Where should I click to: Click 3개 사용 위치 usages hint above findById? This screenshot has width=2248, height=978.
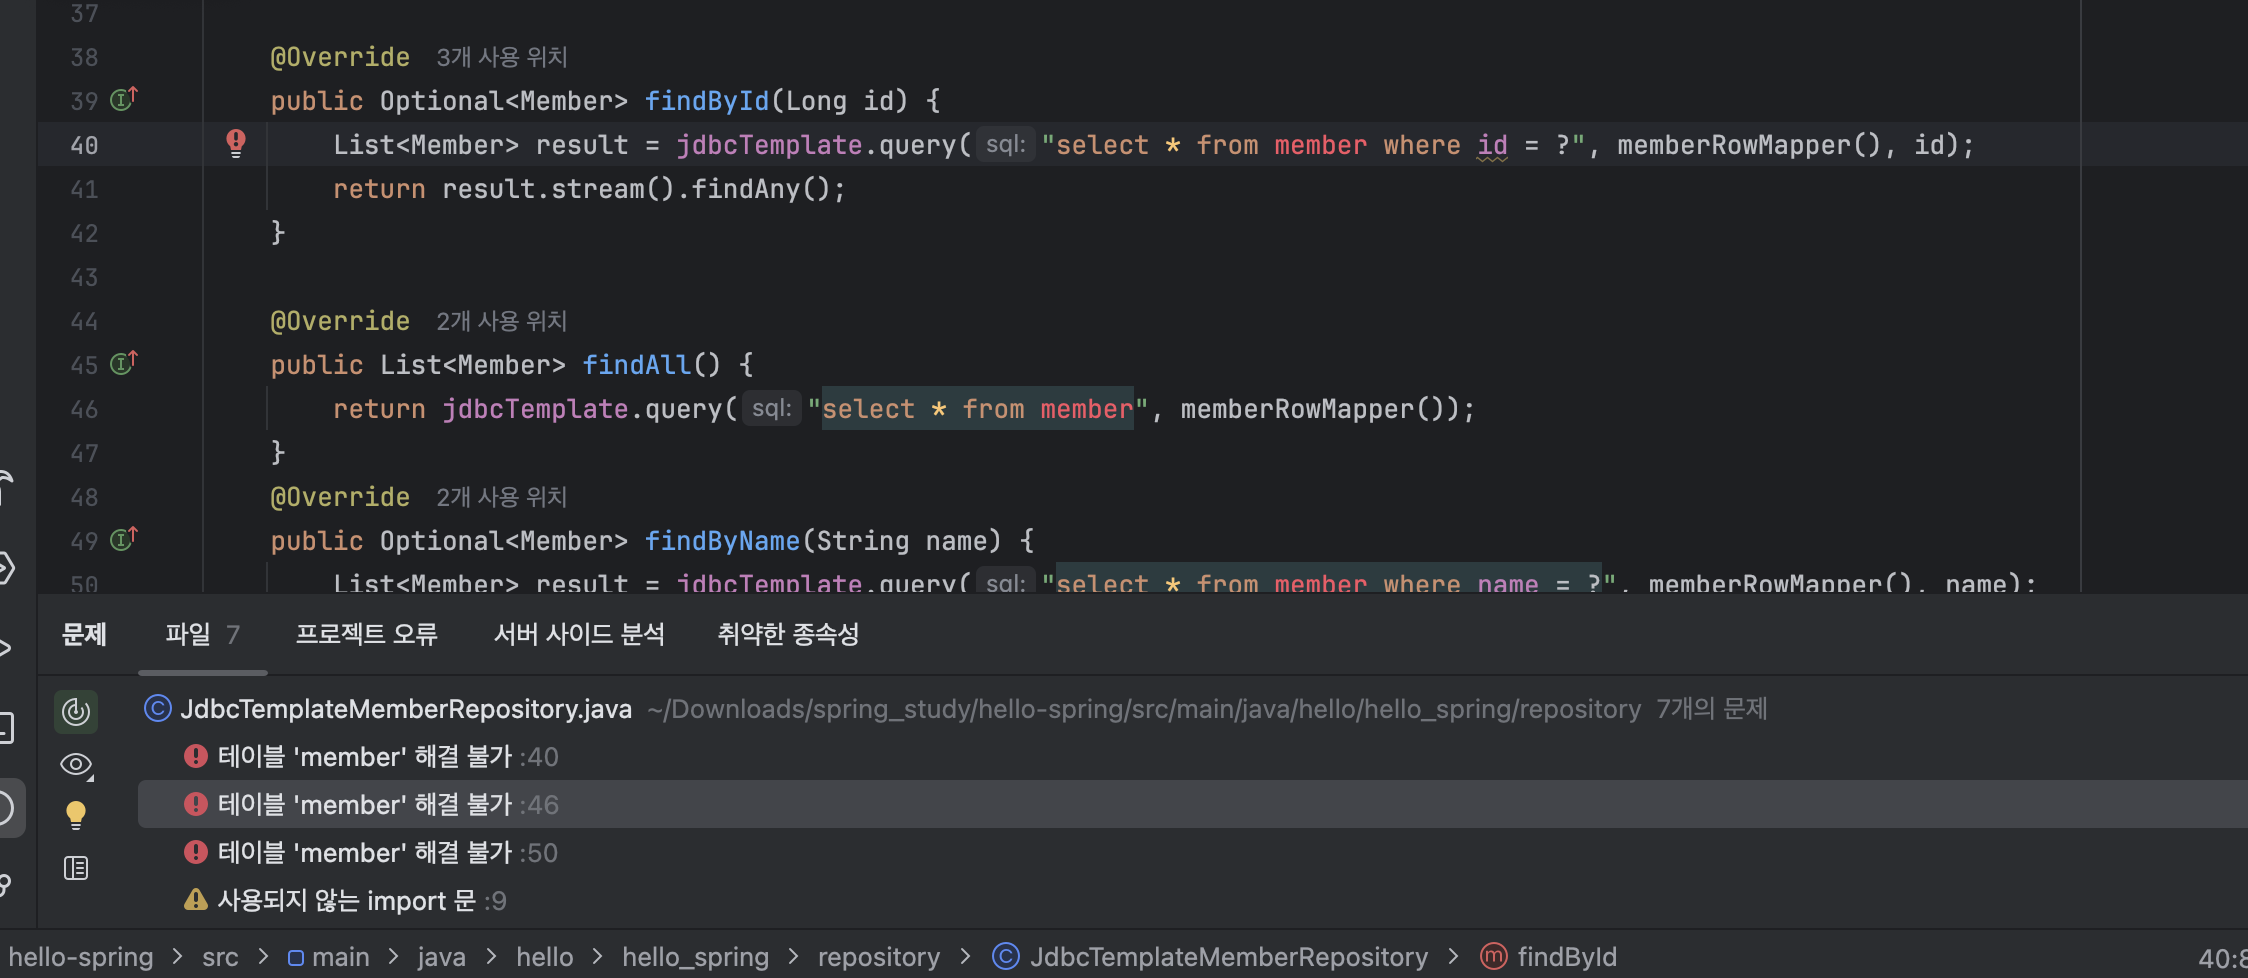(502, 57)
